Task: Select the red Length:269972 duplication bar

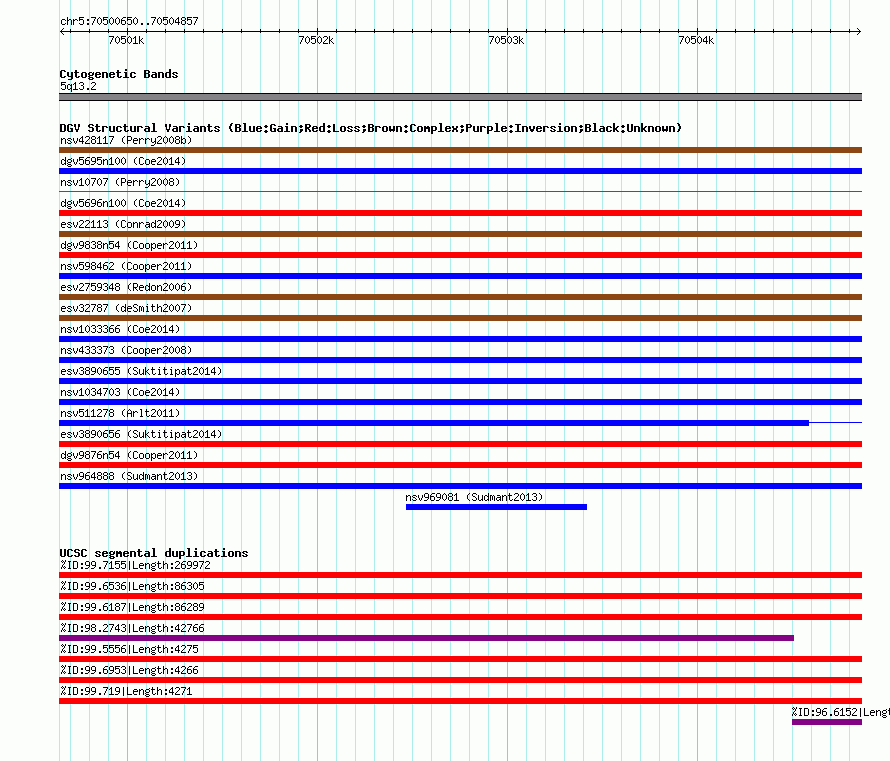Action: pyautogui.click(x=460, y=575)
